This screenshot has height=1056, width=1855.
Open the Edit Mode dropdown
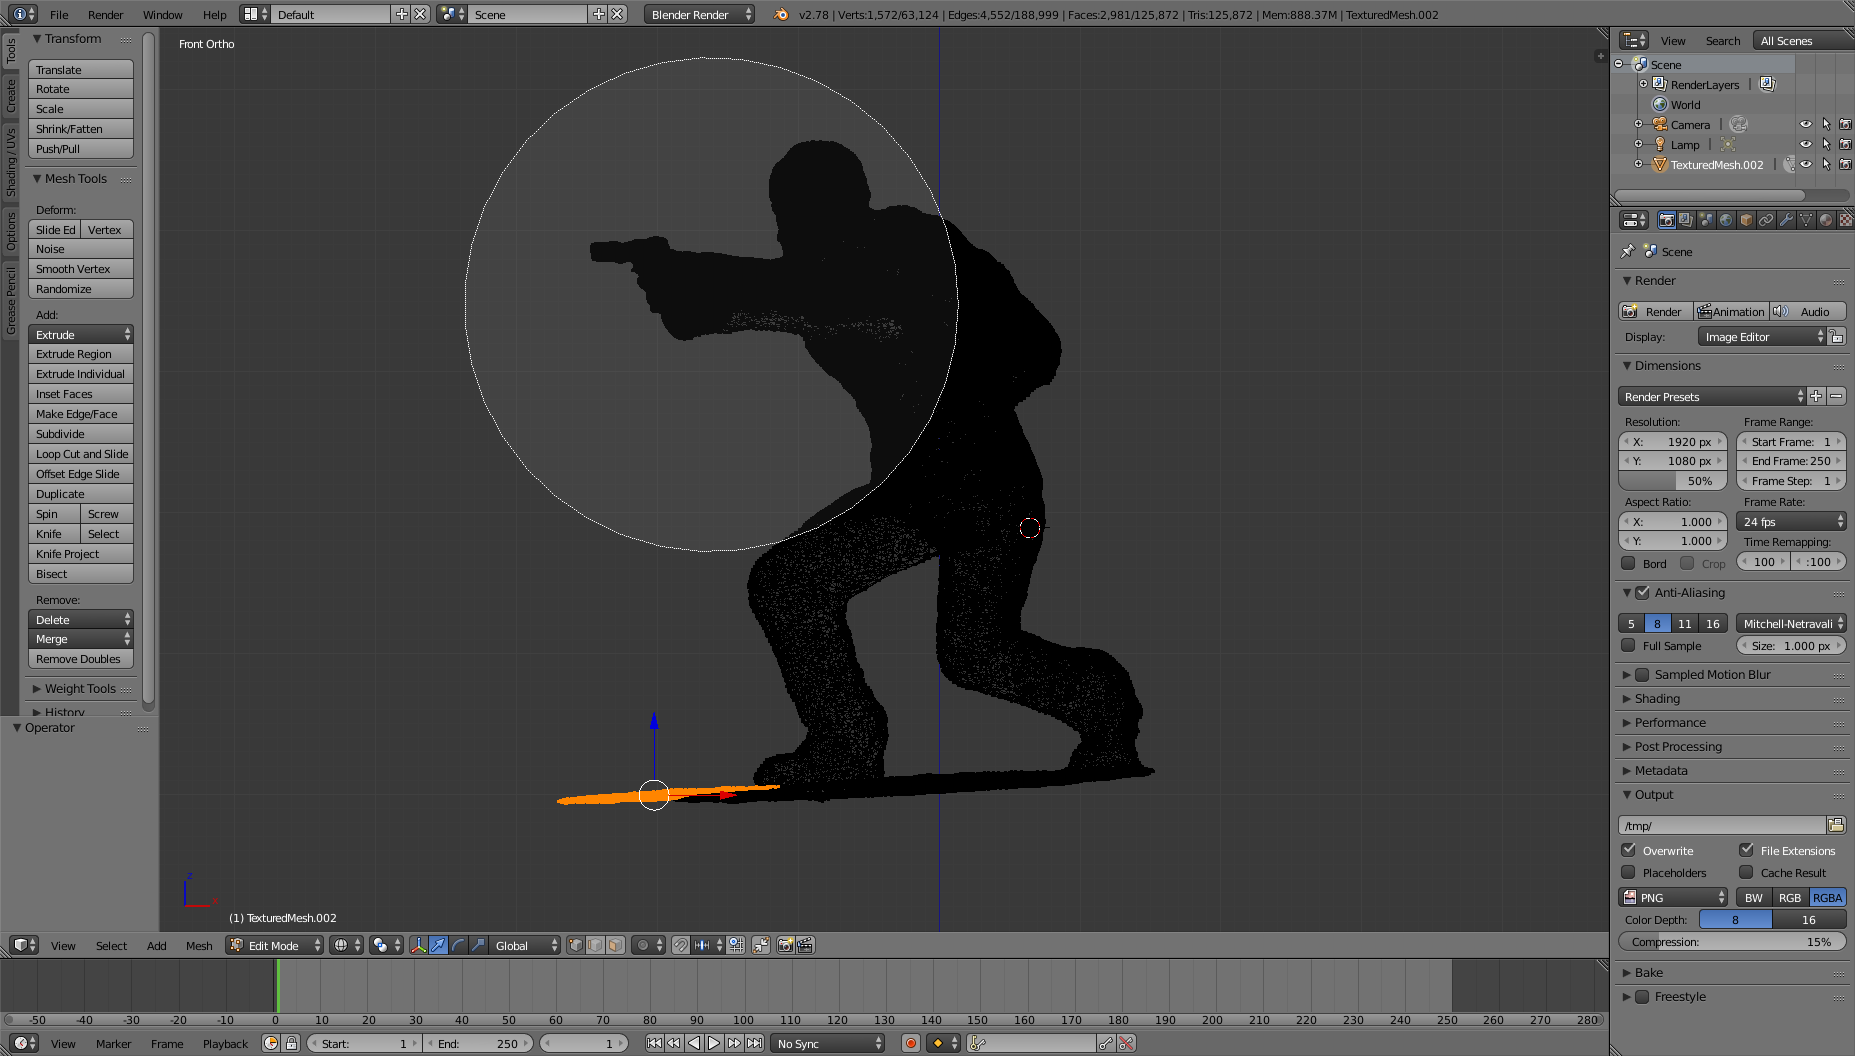(274, 945)
